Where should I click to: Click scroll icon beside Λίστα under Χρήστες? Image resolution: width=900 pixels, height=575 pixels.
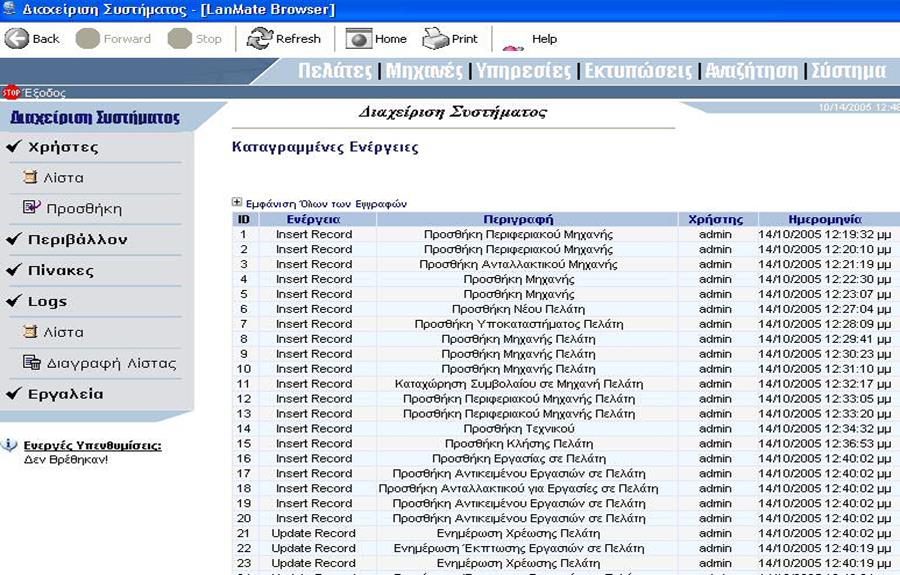(30, 177)
